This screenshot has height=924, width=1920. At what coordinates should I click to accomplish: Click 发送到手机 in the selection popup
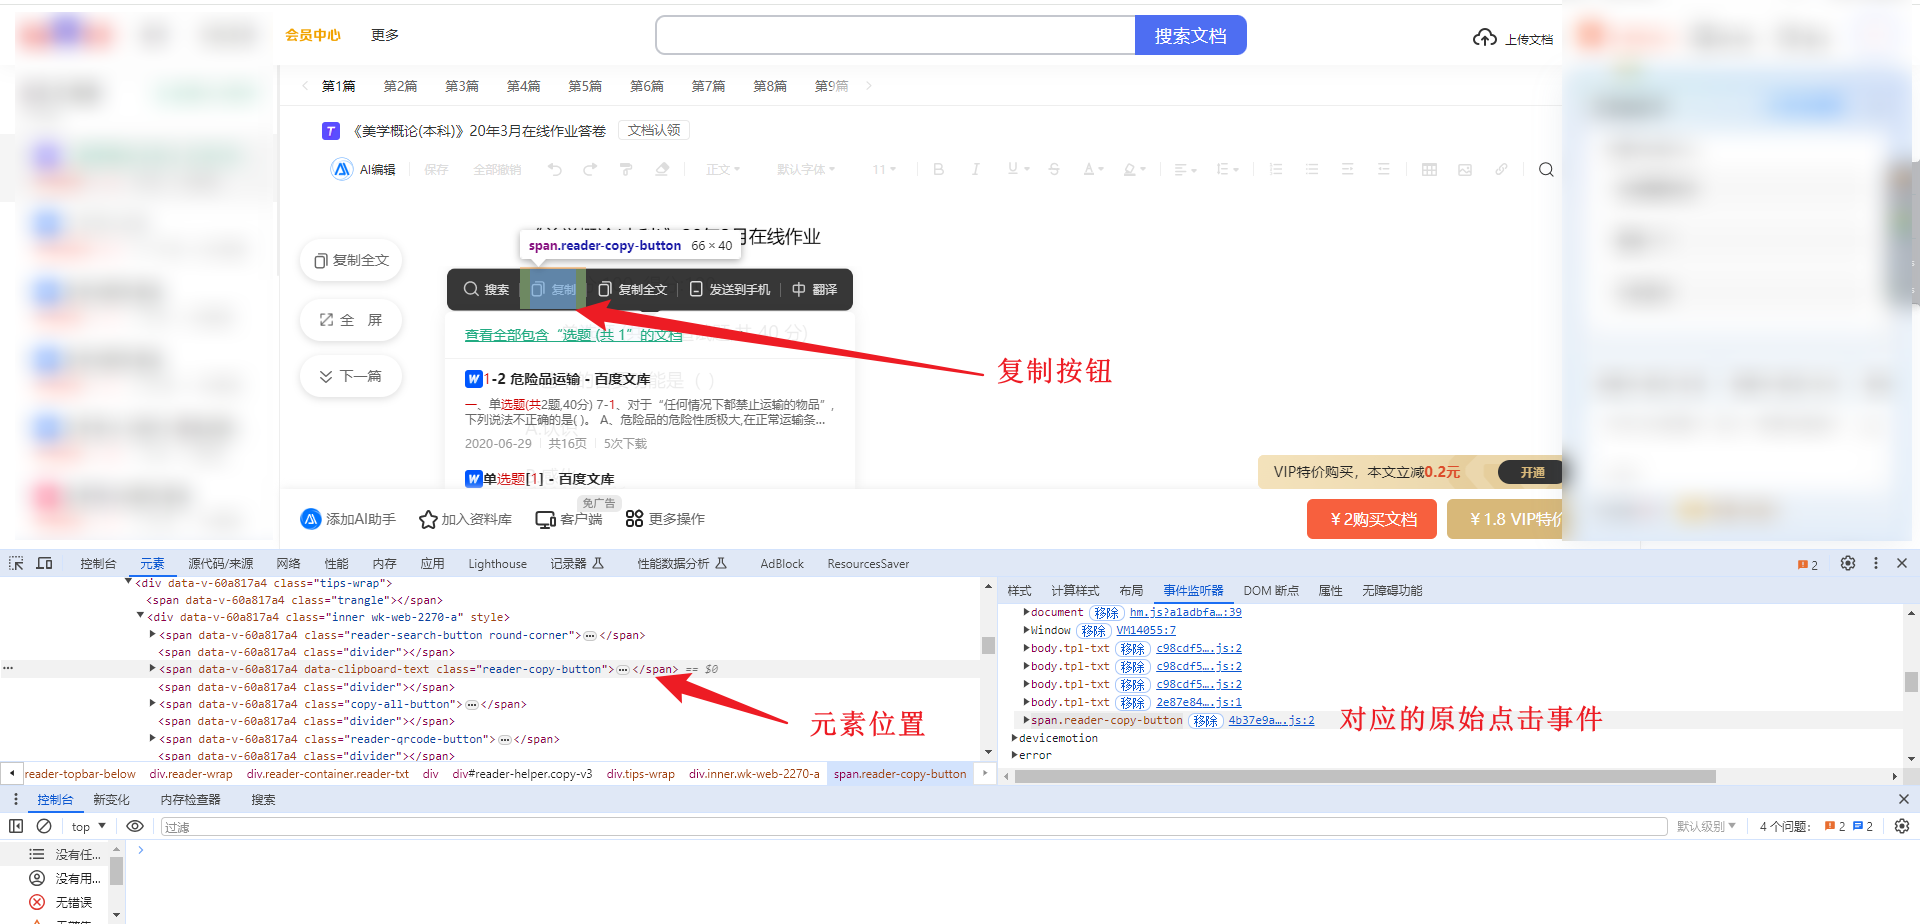[x=730, y=289]
